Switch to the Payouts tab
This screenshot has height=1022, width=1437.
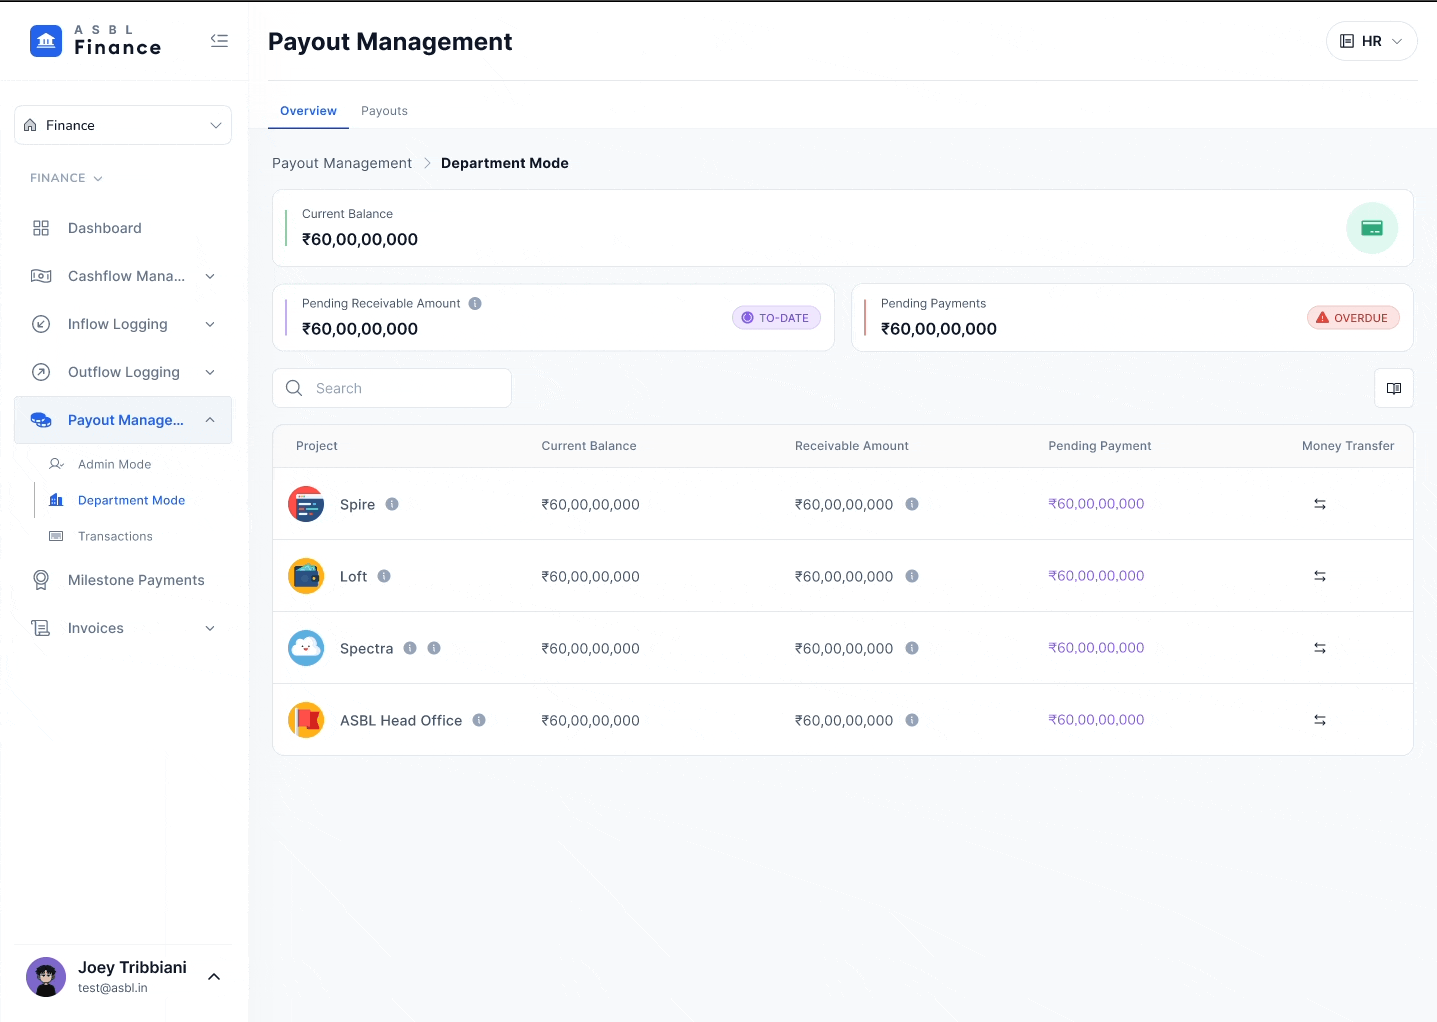[384, 111]
